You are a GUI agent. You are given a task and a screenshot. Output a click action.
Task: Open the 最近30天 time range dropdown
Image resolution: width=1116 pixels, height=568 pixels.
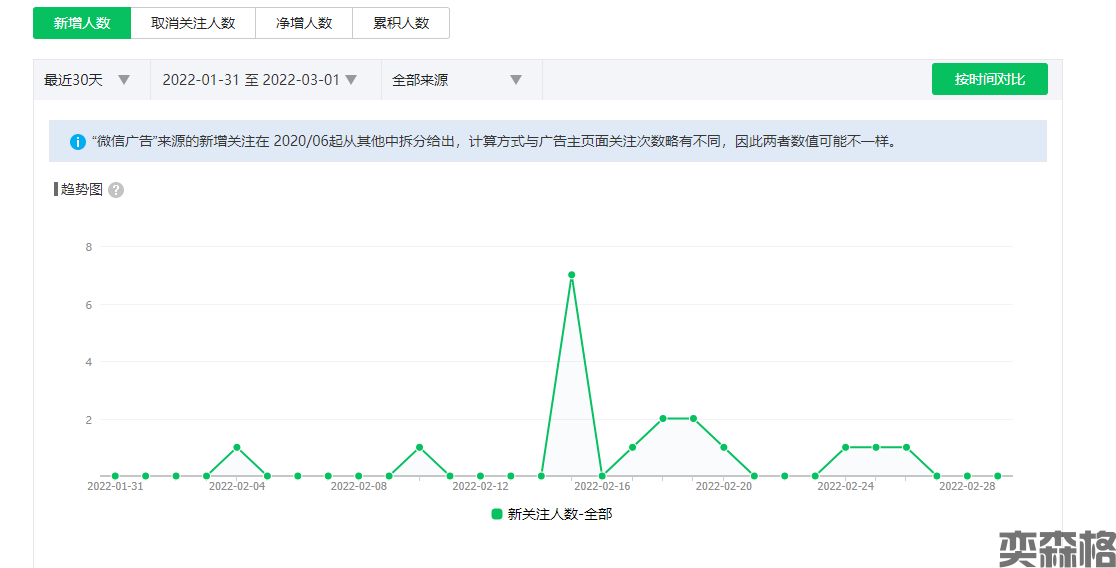point(88,80)
